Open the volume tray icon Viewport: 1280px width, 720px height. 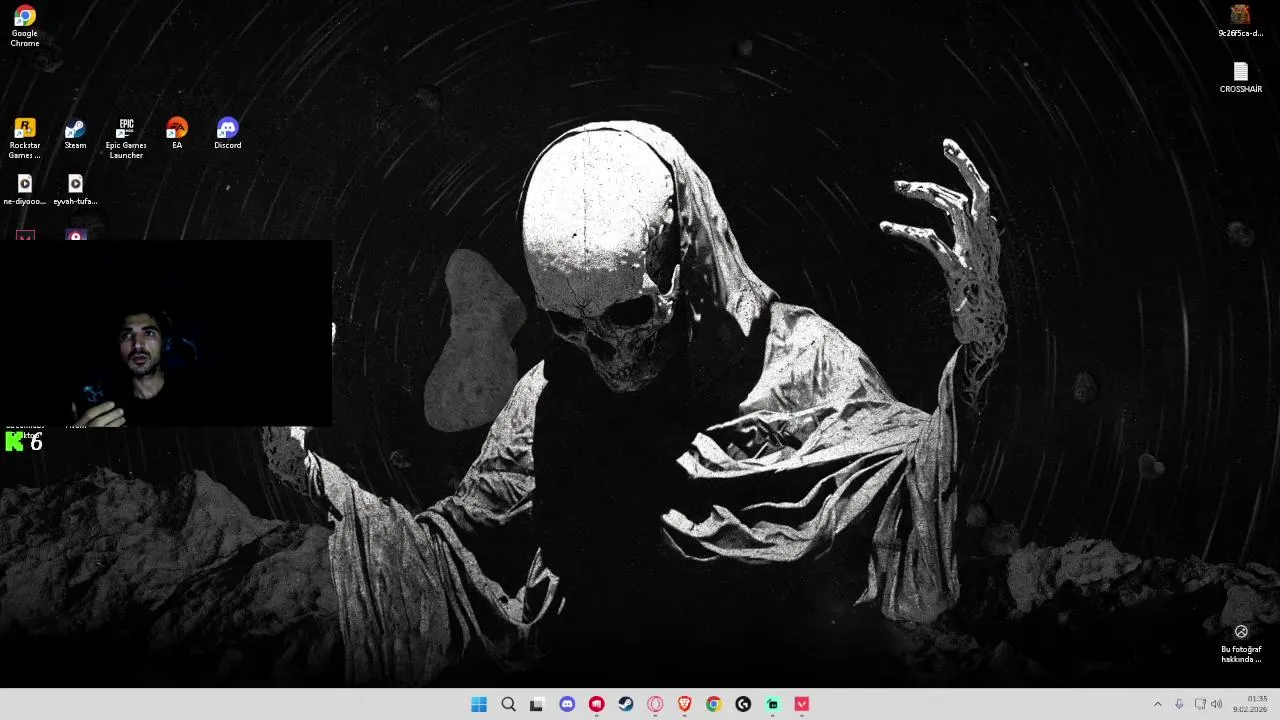(1216, 704)
